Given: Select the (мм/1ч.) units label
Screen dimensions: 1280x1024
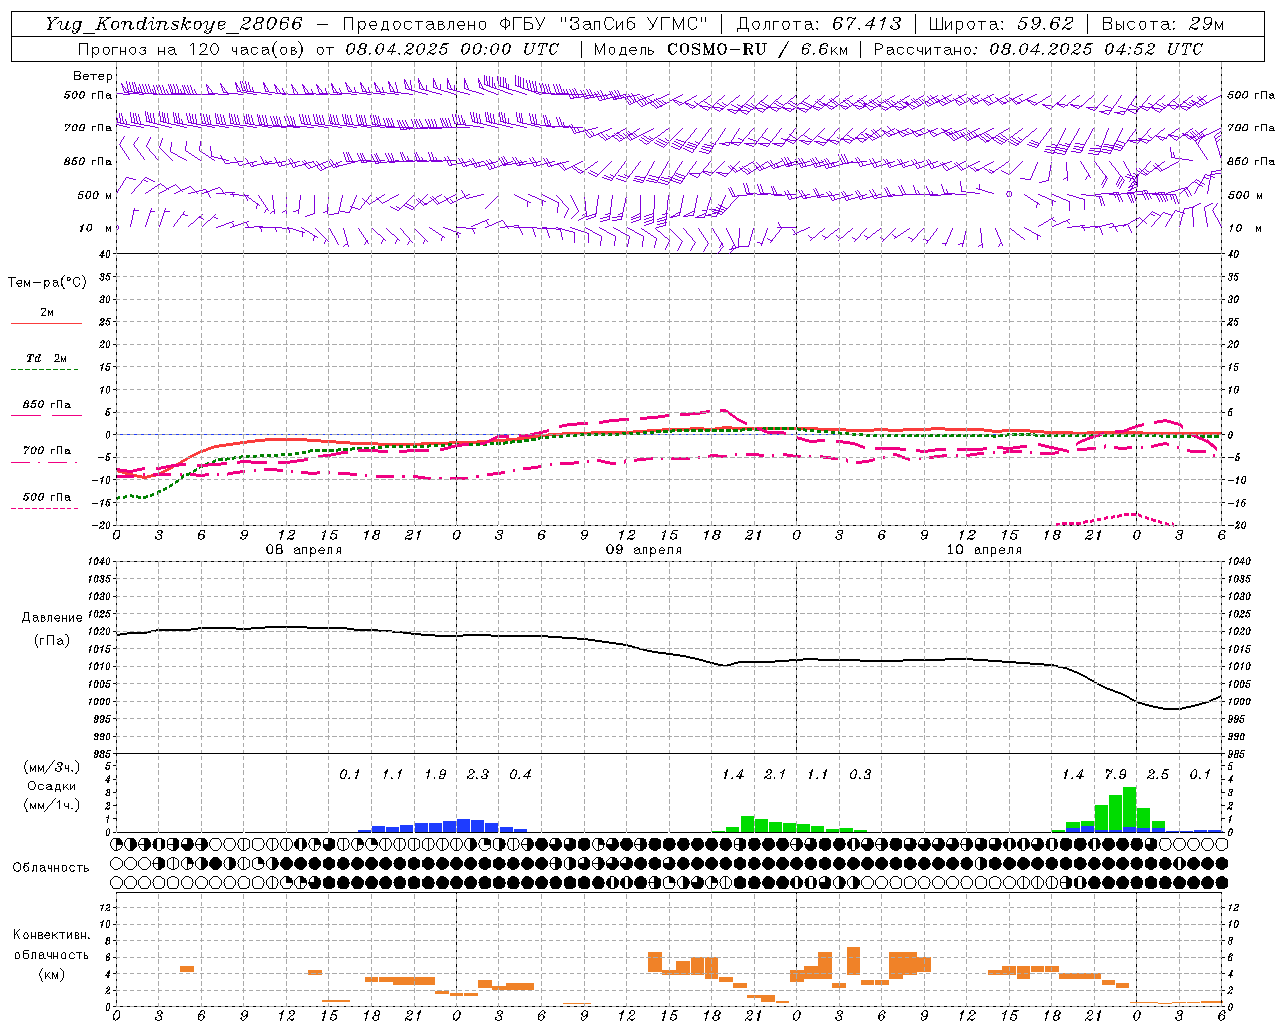Looking at the screenshot, I should [x=52, y=805].
